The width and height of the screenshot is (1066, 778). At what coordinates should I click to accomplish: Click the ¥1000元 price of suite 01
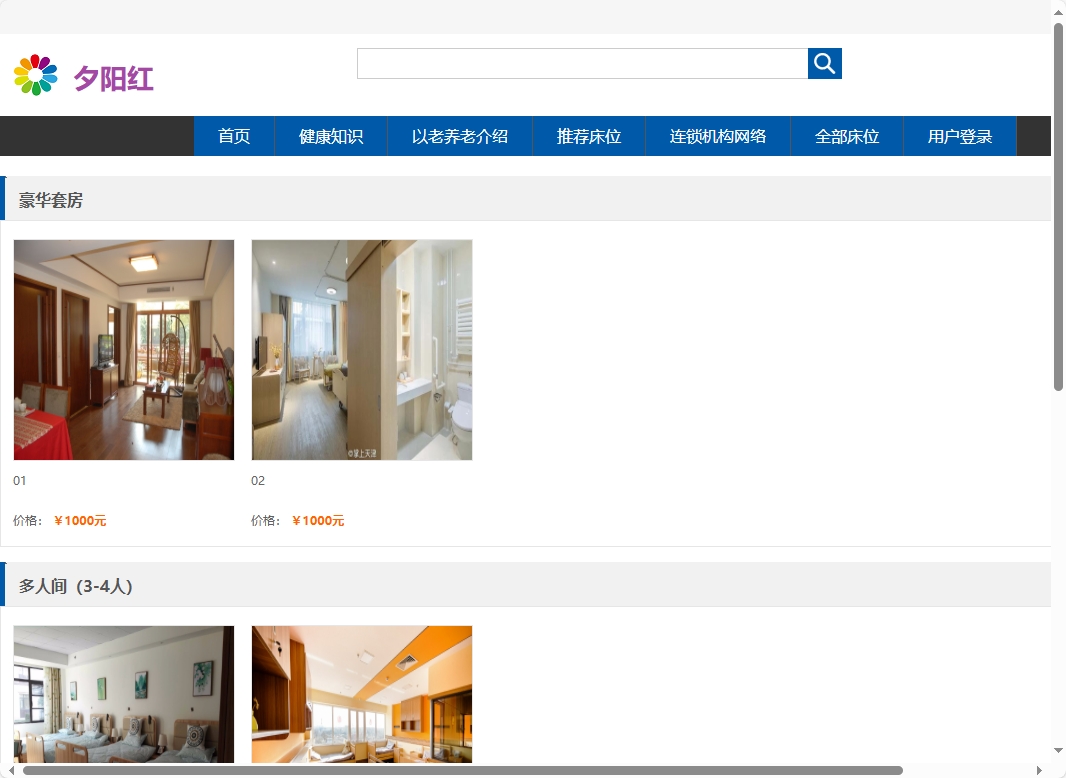click(x=80, y=520)
